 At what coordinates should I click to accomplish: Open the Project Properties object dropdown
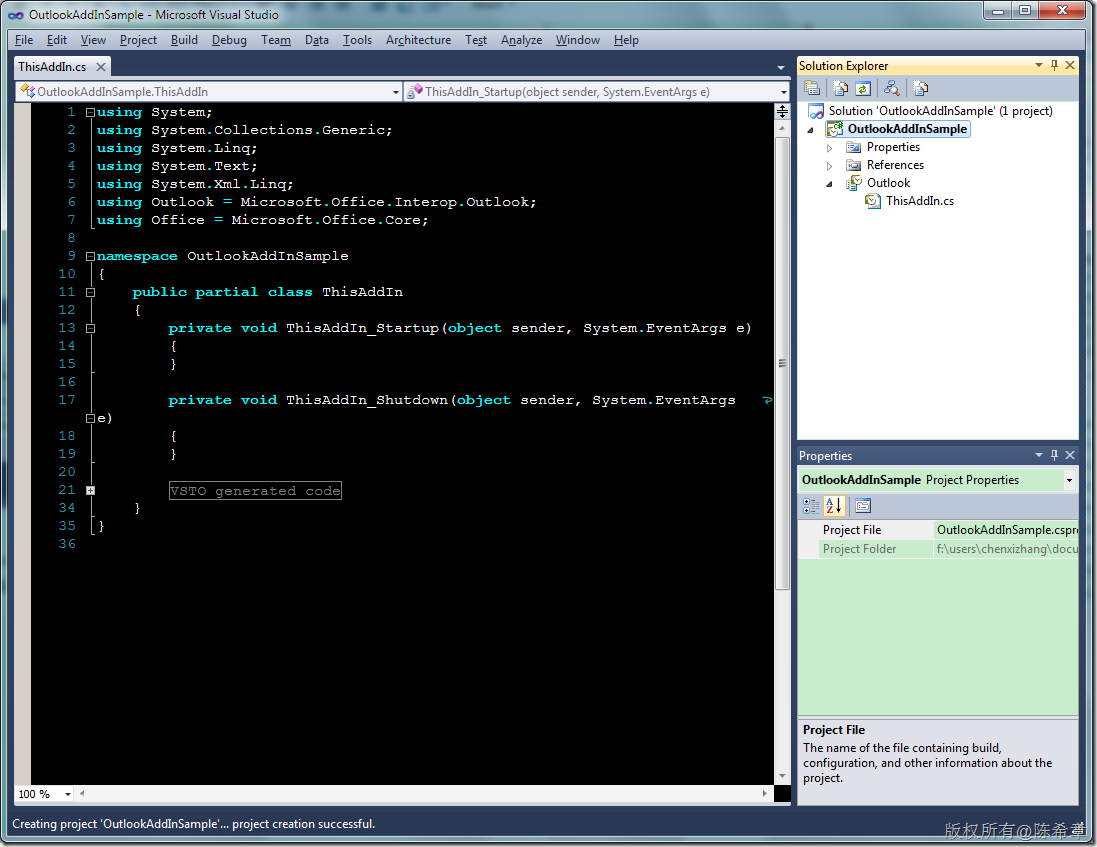click(x=1069, y=480)
